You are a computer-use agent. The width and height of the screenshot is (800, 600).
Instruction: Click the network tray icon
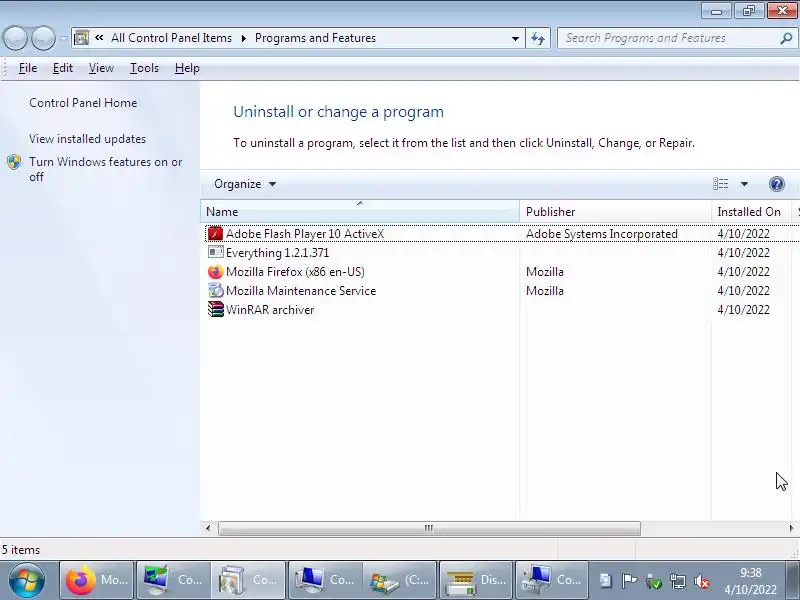pyautogui.click(x=678, y=581)
